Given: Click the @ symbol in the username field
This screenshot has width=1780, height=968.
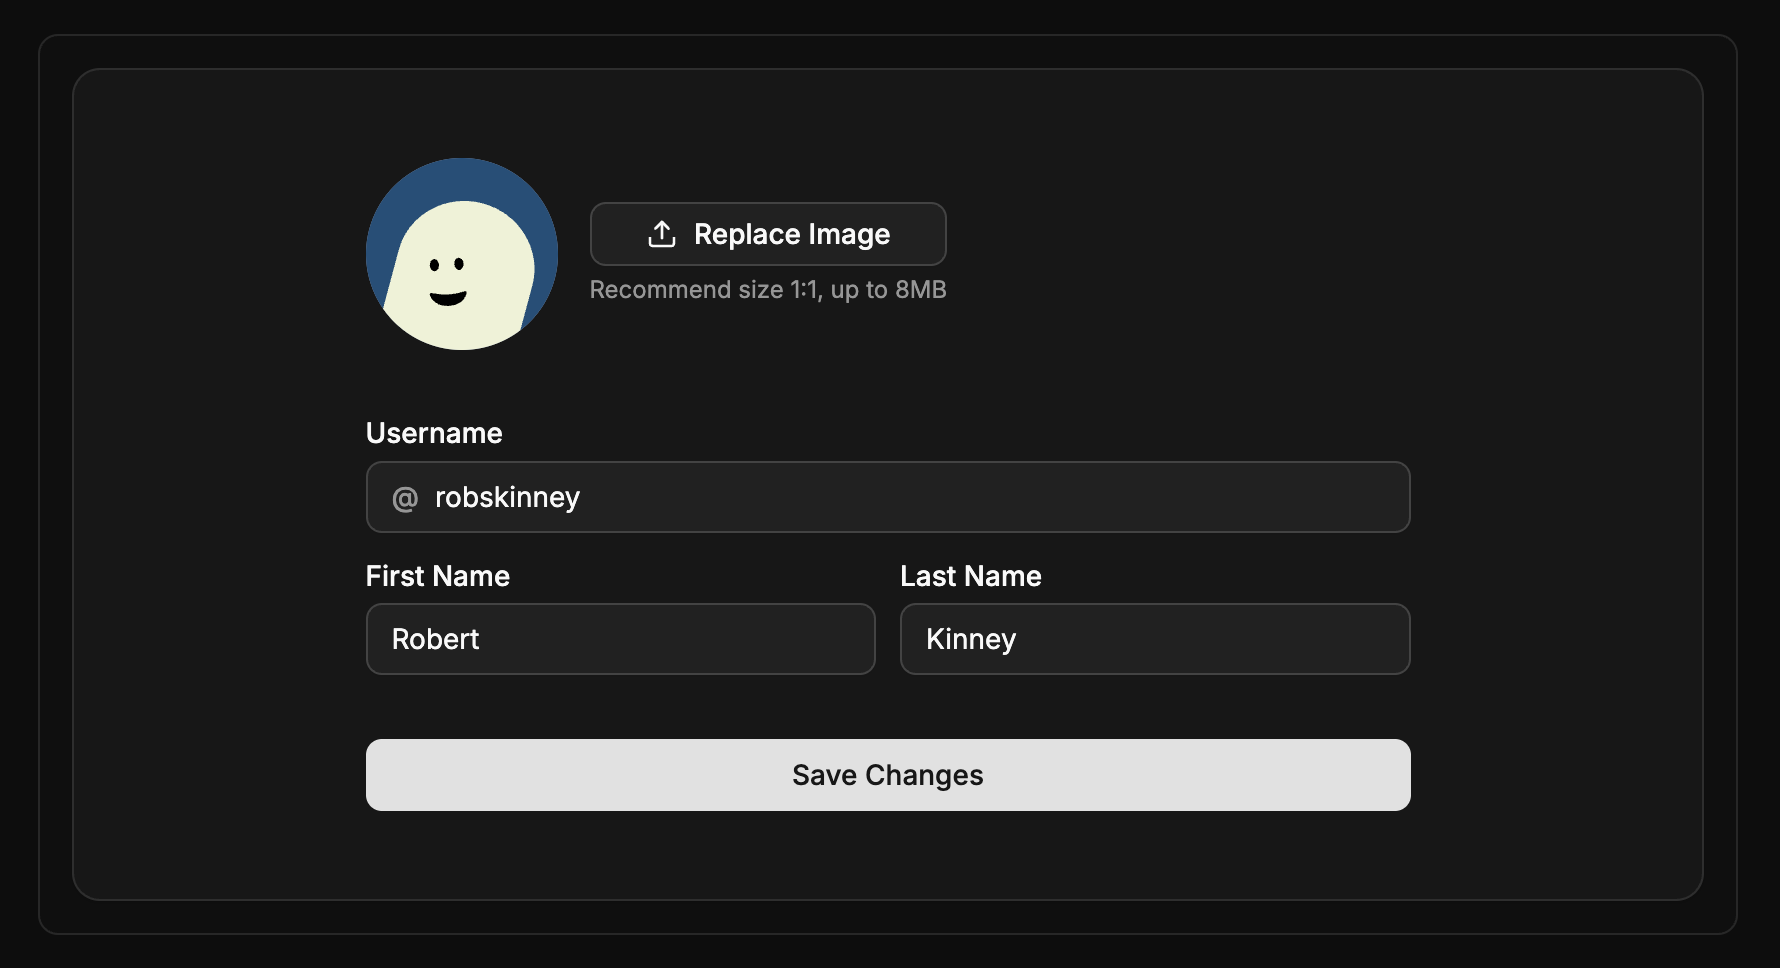Looking at the screenshot, I should click(404, 497).
